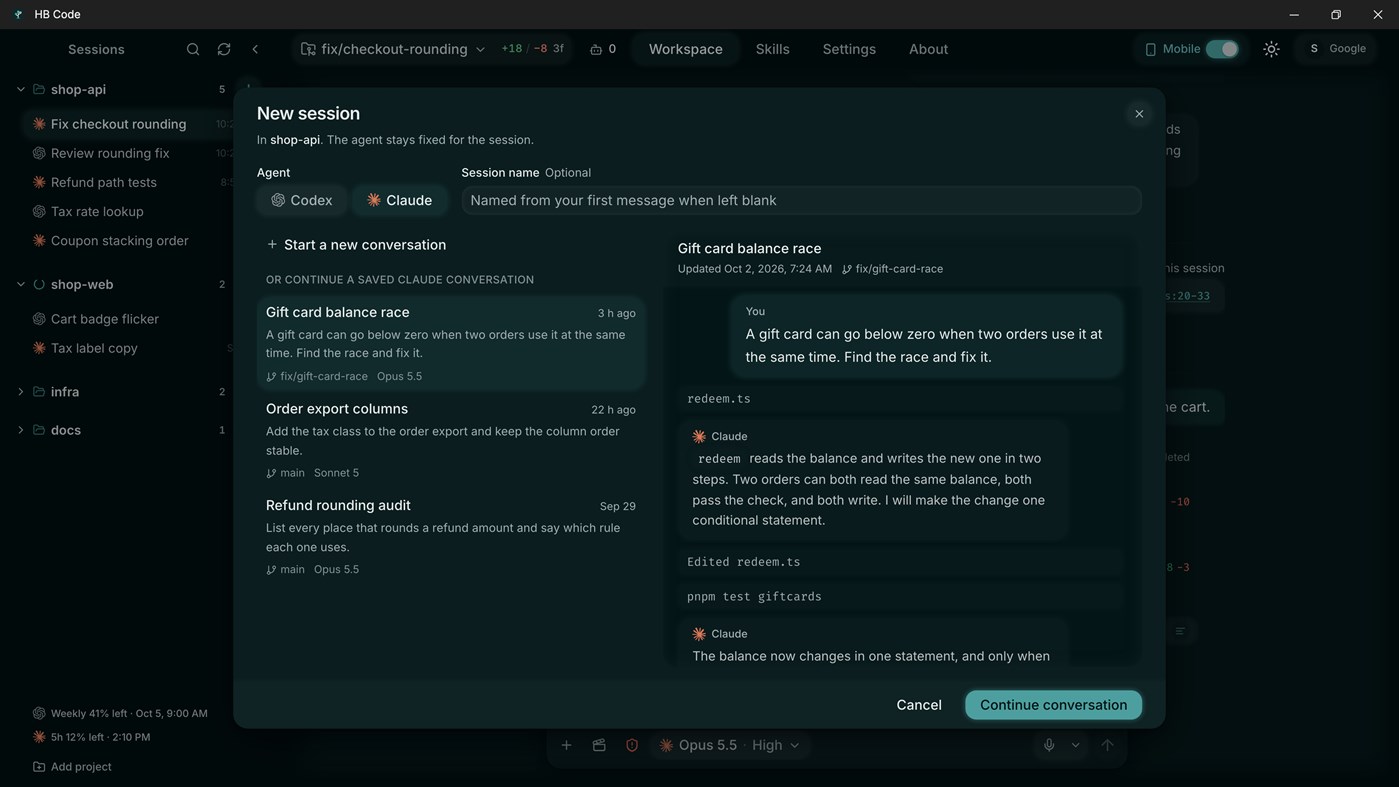Image resolution: width=1399 pixels, height=787 pixels.
Task: Open the Settings tab
Action: pyautogui.click(x=849, y=49)
